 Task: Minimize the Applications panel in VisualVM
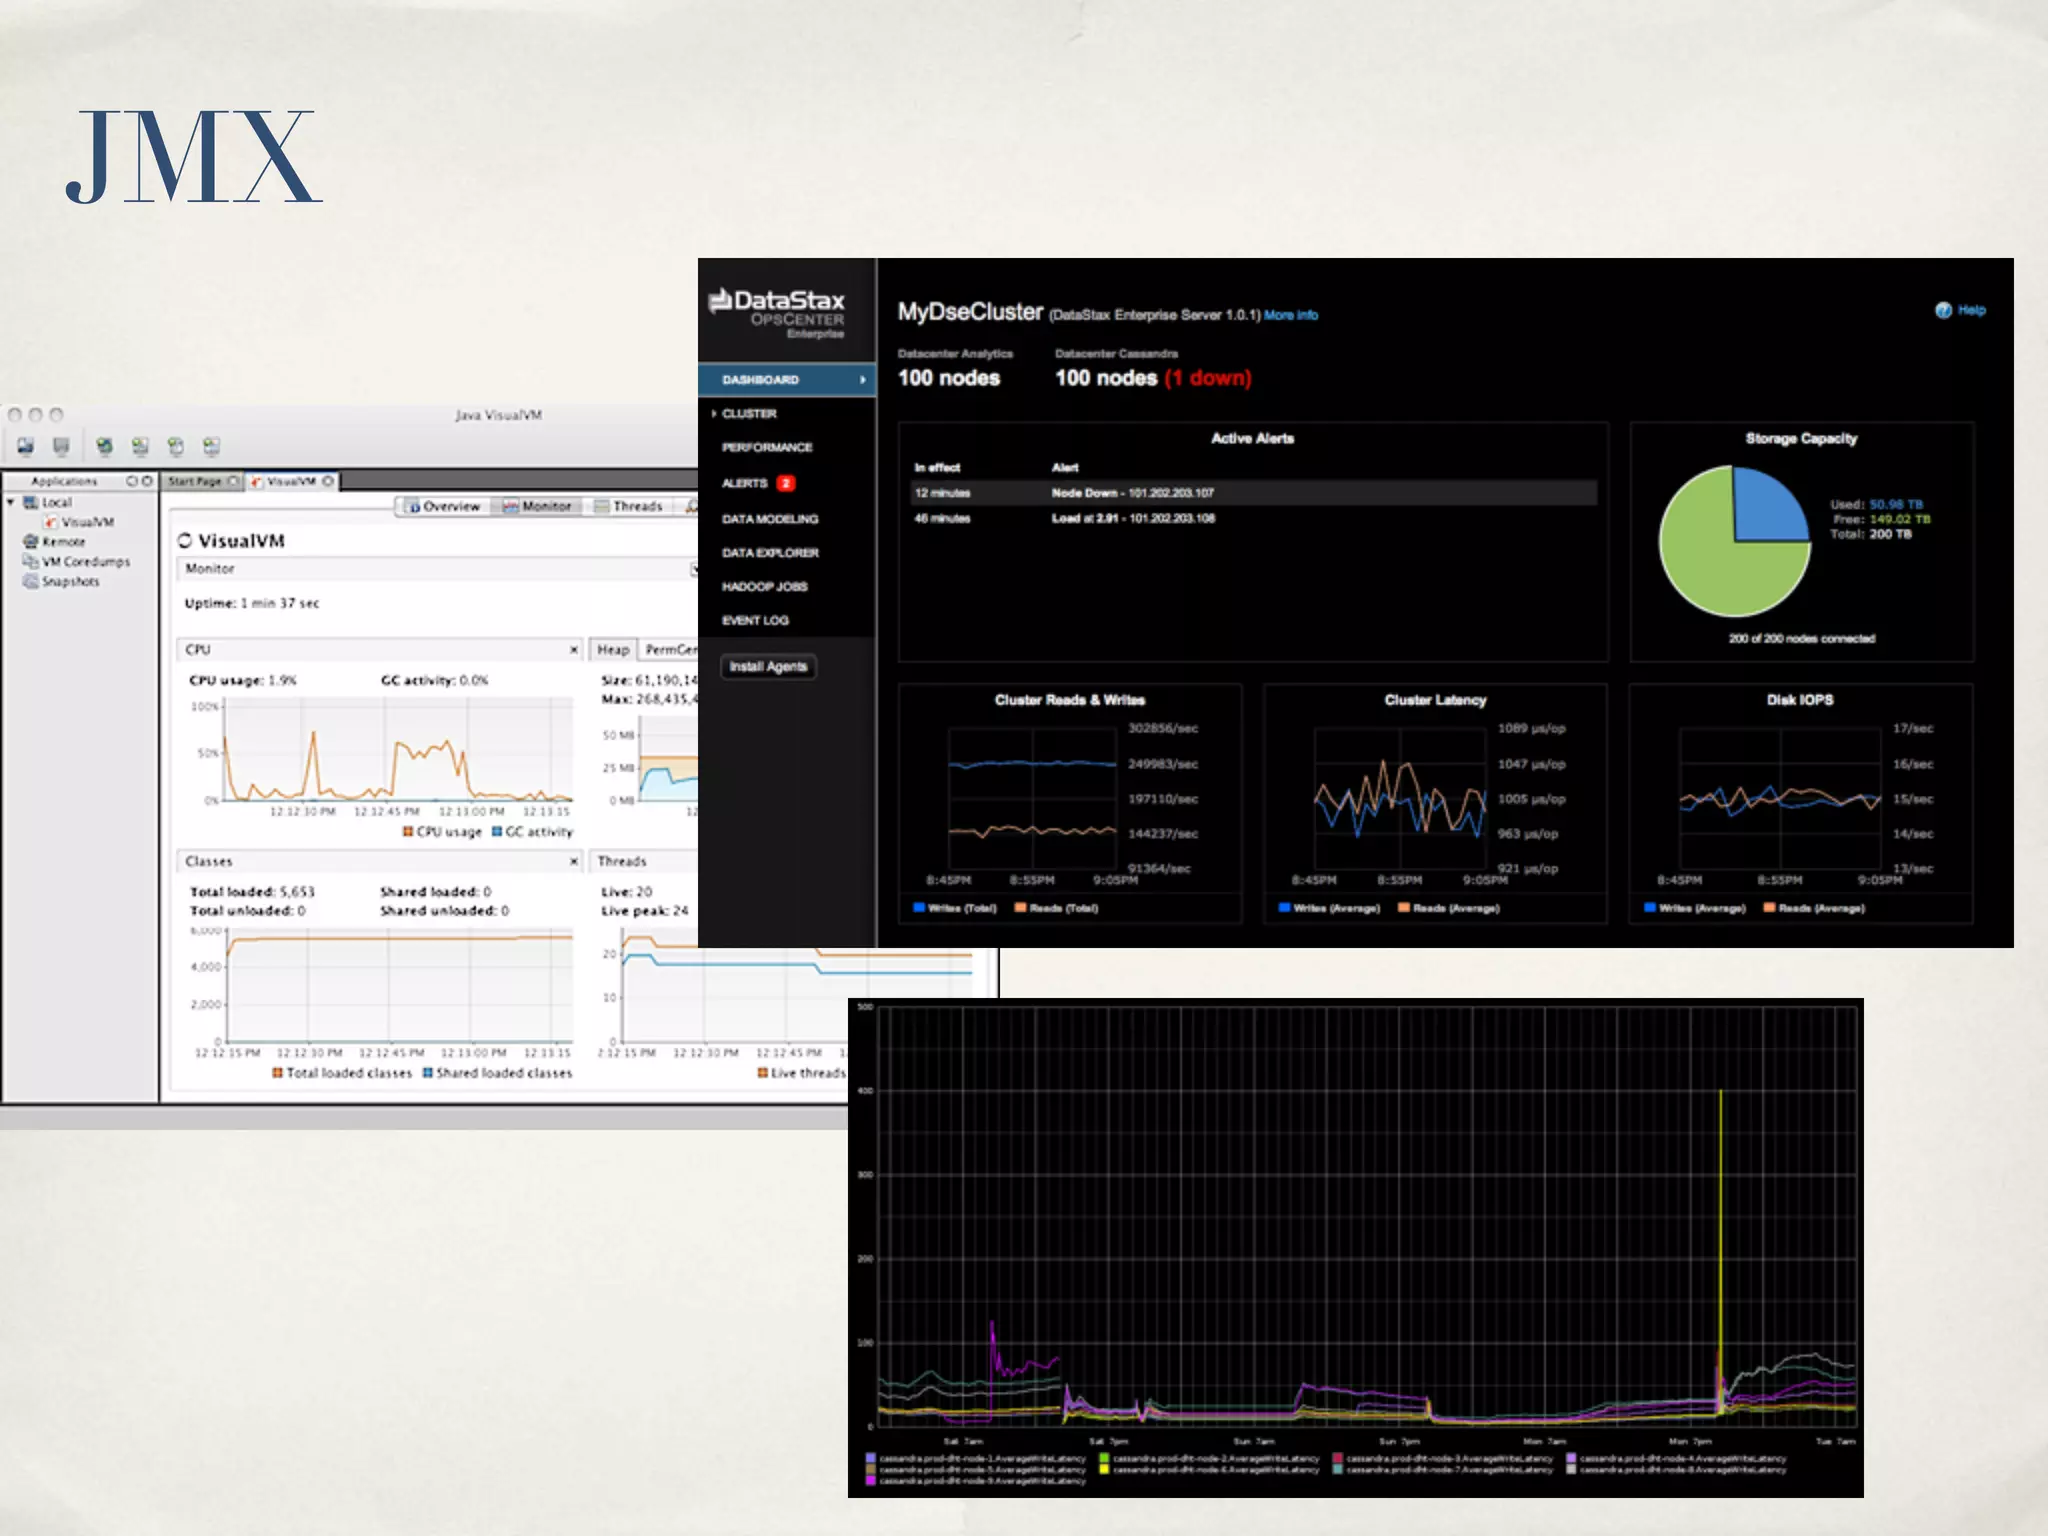(x=131, y=481)
